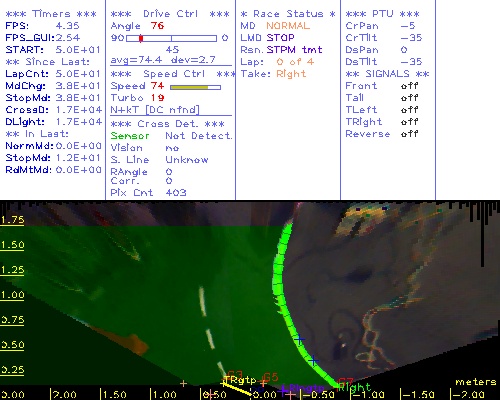Select the Timers panel header
This screenshot has height=400, width=500.
[x=51, y=14]
